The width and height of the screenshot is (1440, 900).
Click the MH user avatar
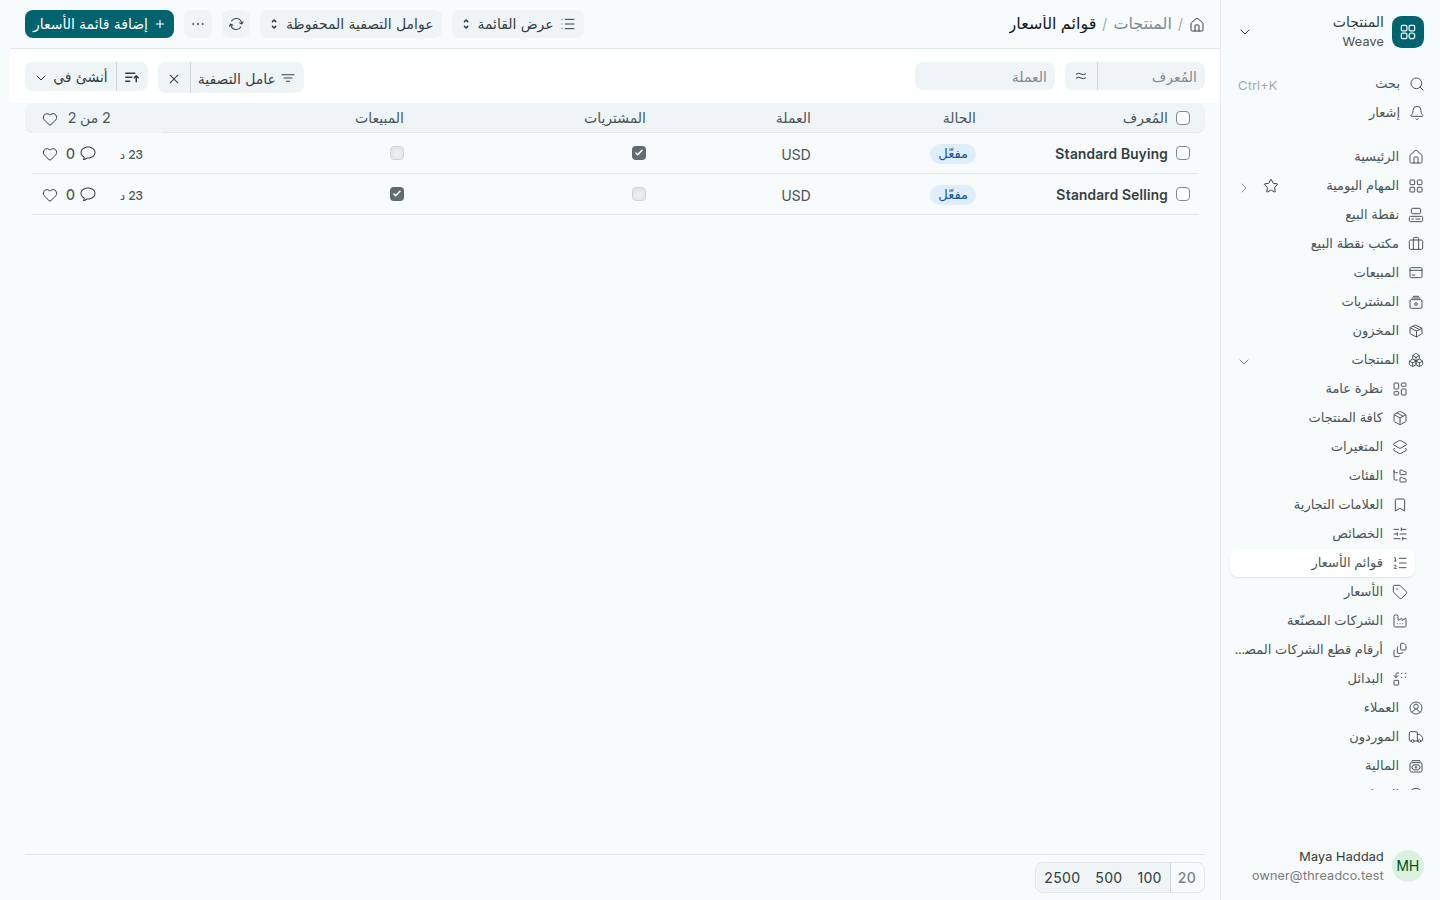click(x=1408, y=866)
